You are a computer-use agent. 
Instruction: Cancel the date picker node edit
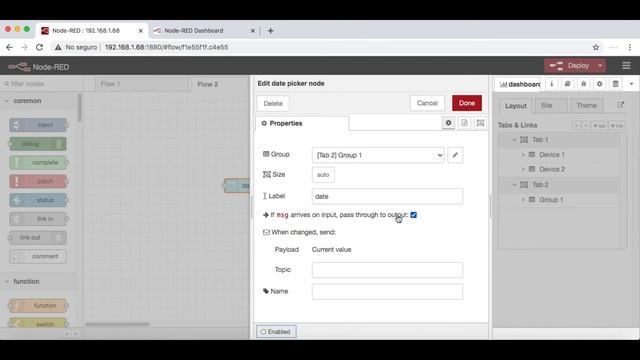(427, 103)
